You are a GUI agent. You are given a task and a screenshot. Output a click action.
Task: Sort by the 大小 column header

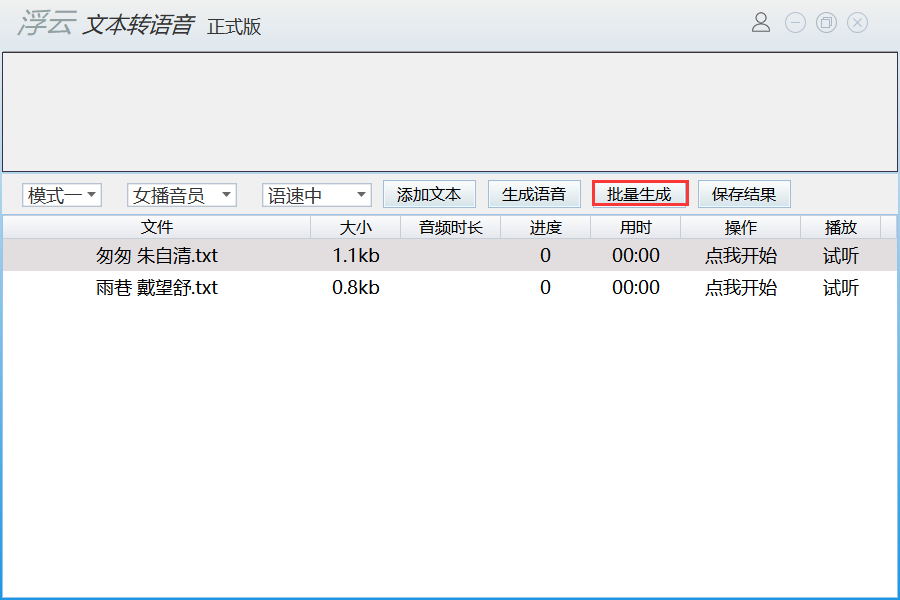(355, 227)
